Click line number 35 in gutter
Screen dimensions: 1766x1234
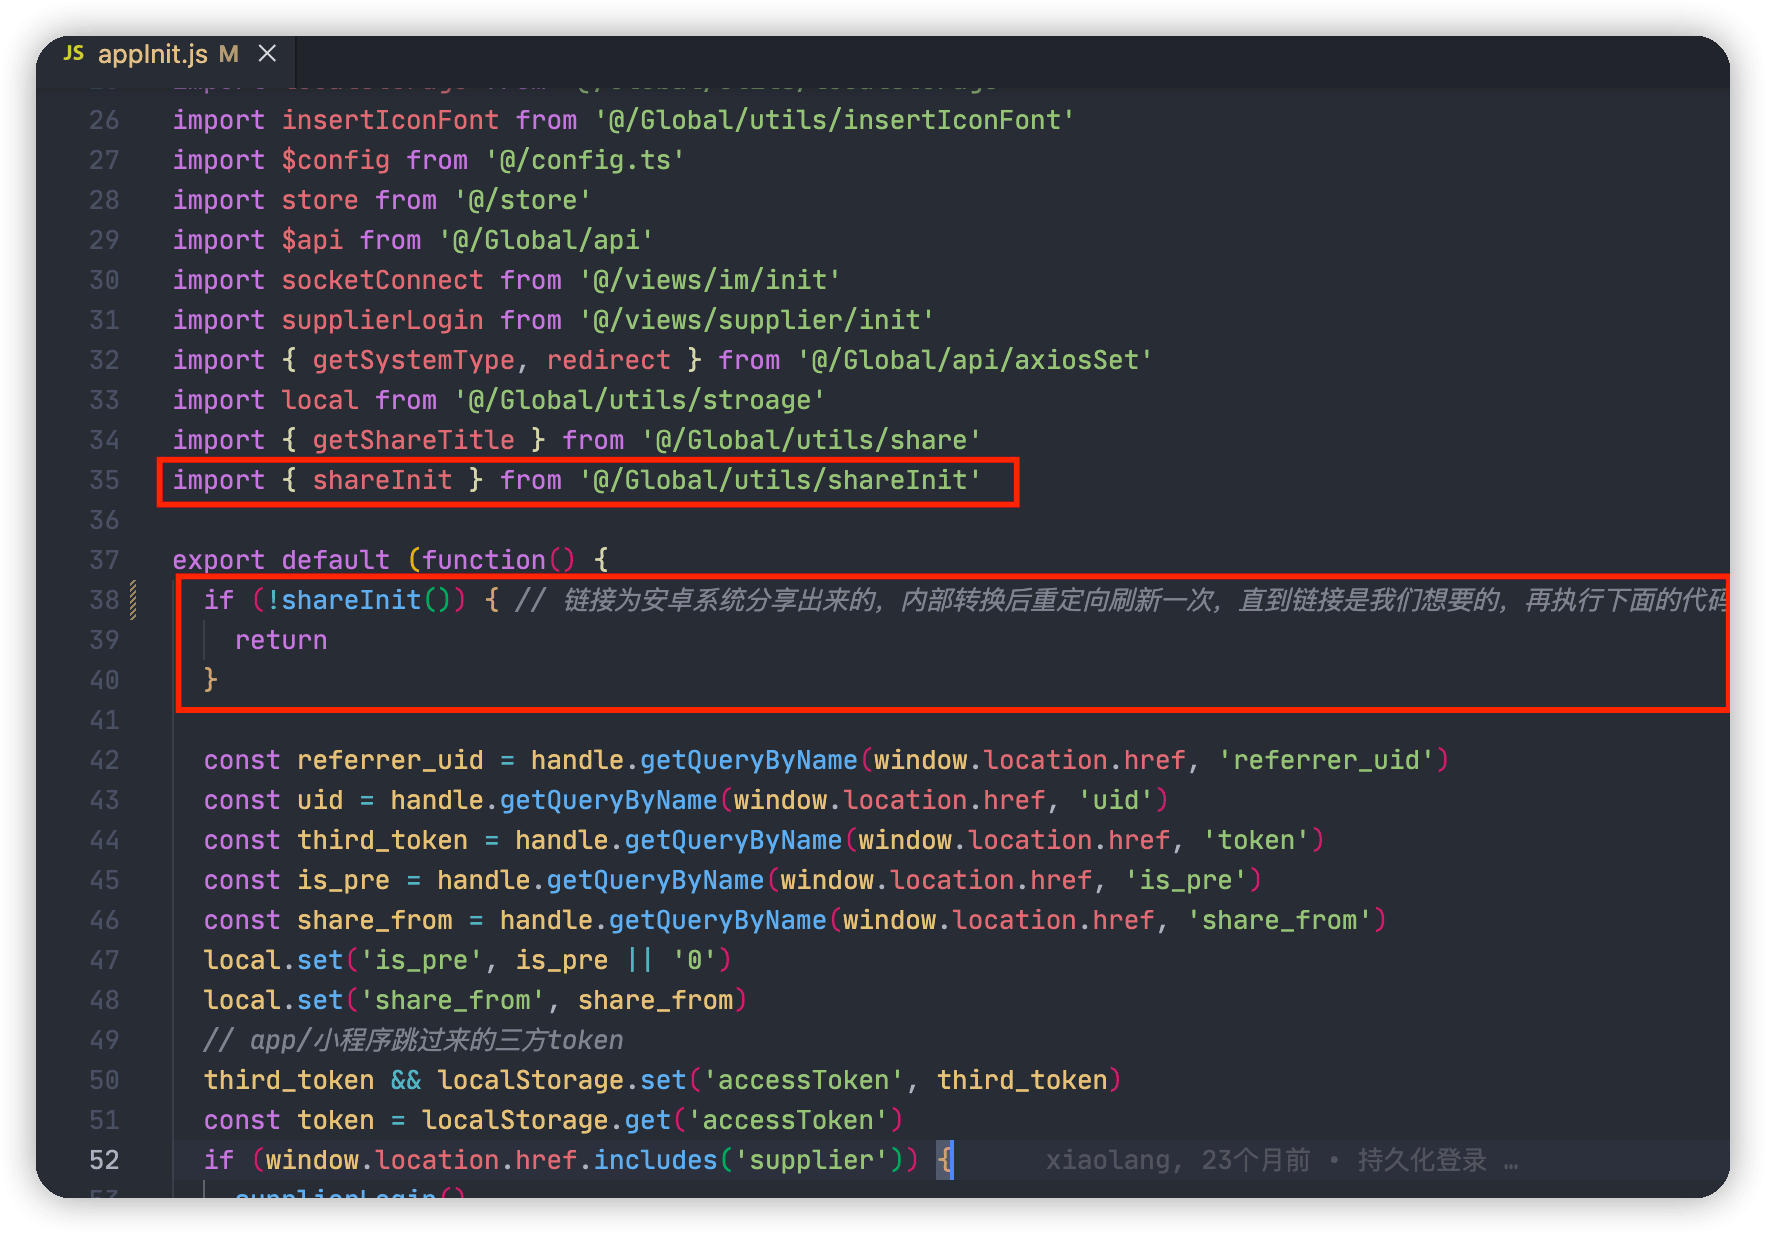[x=104, y=480]
